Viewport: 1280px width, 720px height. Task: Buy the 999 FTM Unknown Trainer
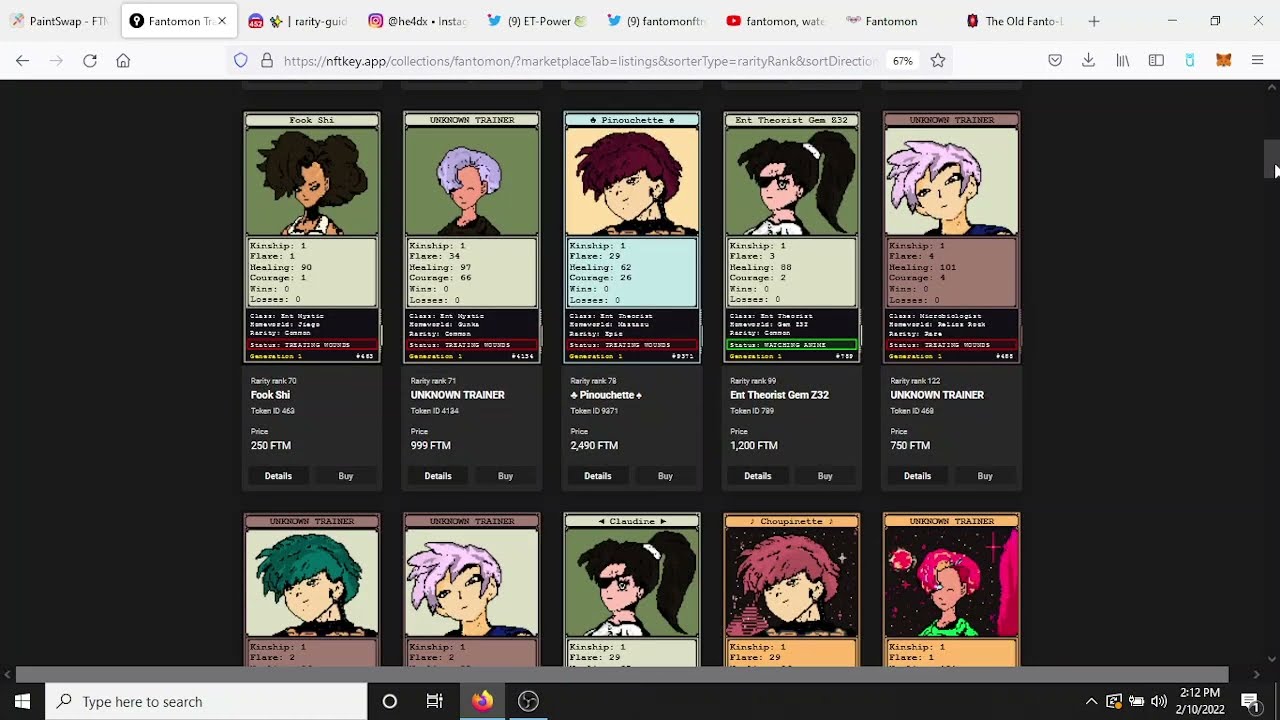pos(505,476)
